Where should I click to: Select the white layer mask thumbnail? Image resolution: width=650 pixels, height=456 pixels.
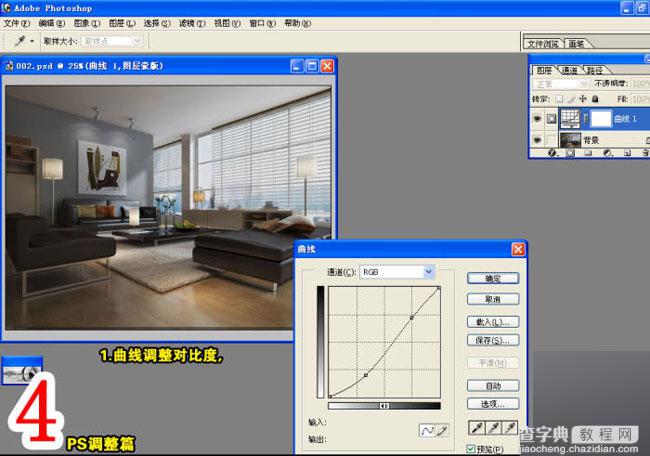click(x=601, y=119)
